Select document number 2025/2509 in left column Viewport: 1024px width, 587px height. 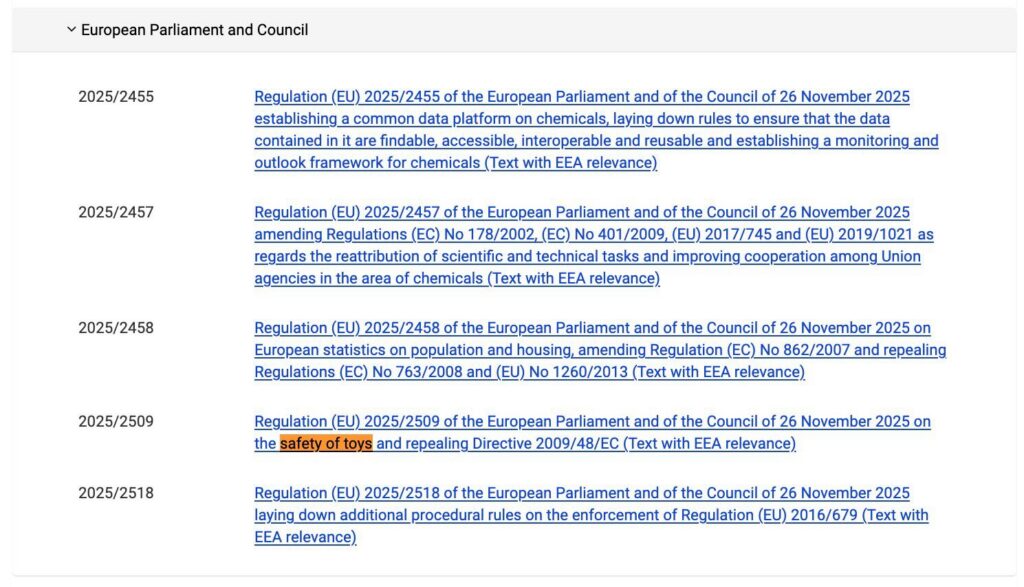116,422
